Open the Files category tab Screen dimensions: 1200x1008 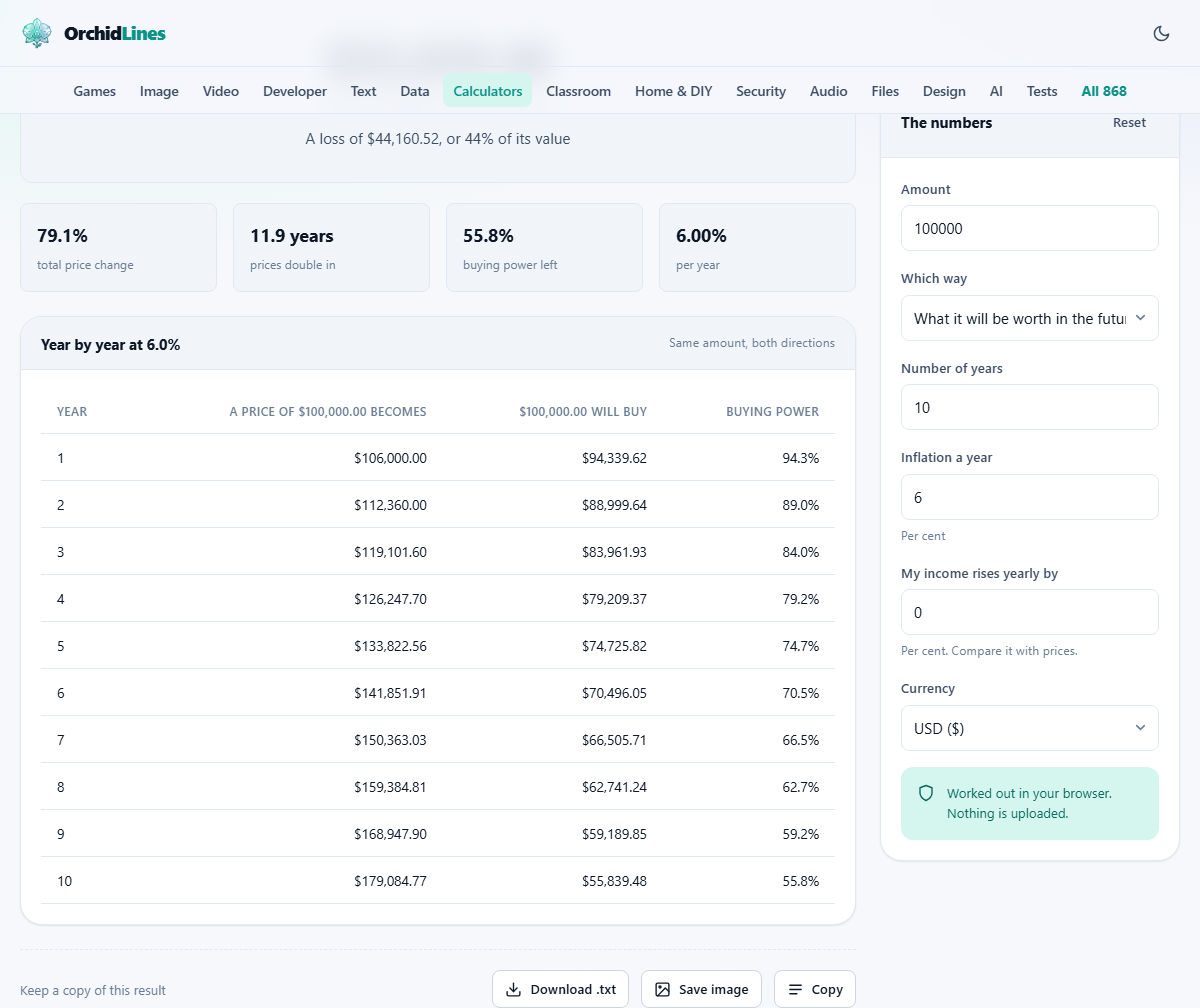pyautogui.click(x=885, y=91)
